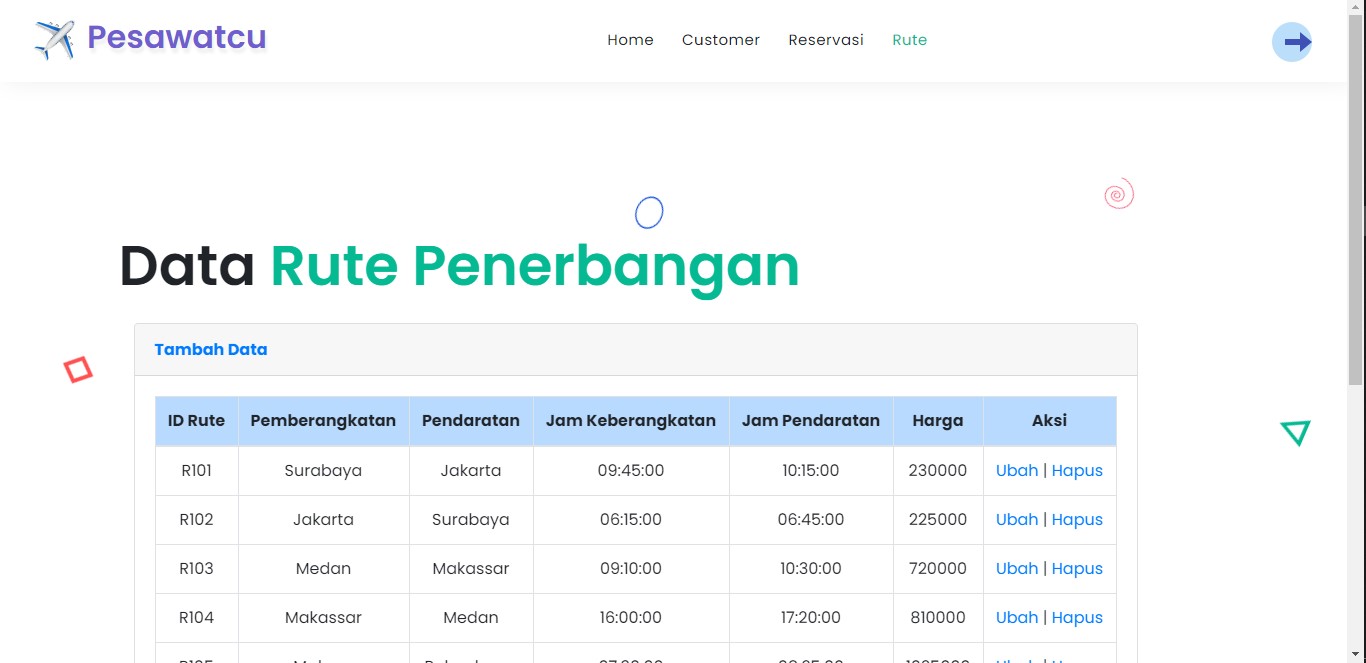The width and height of the screenshot is (1366, 663).
Task: Open the Reservasi menu item
Action: pyautogui.click(x=826, y=40)
